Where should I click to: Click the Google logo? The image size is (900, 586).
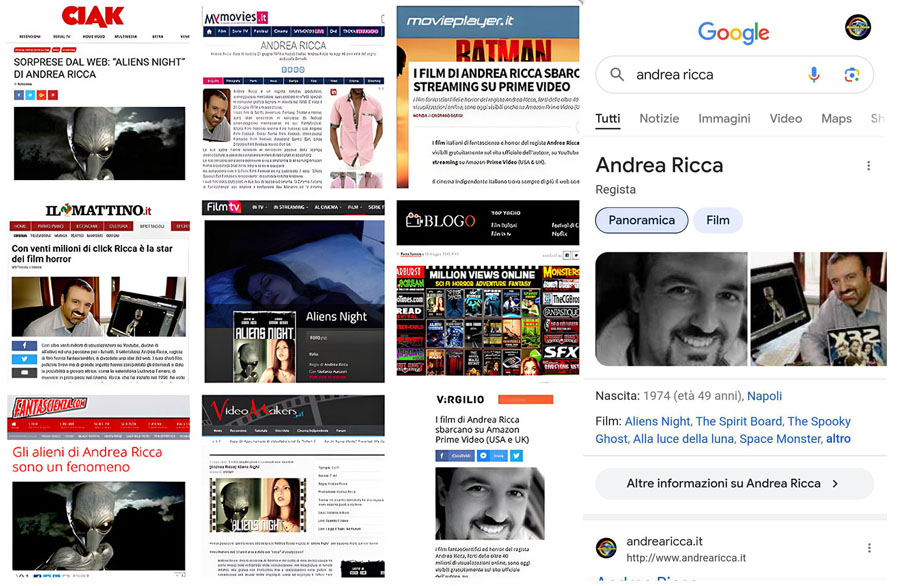click(733, 33)
